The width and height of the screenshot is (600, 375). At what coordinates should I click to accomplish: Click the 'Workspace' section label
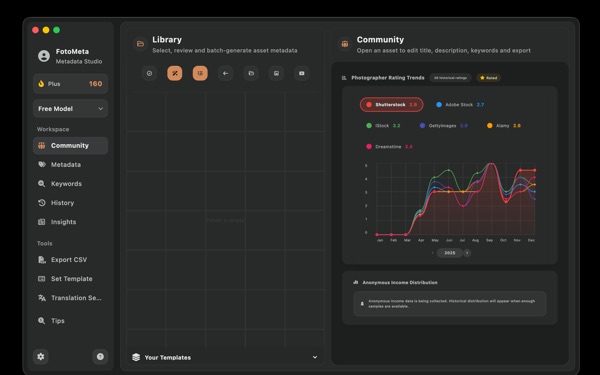pos(53,129)
